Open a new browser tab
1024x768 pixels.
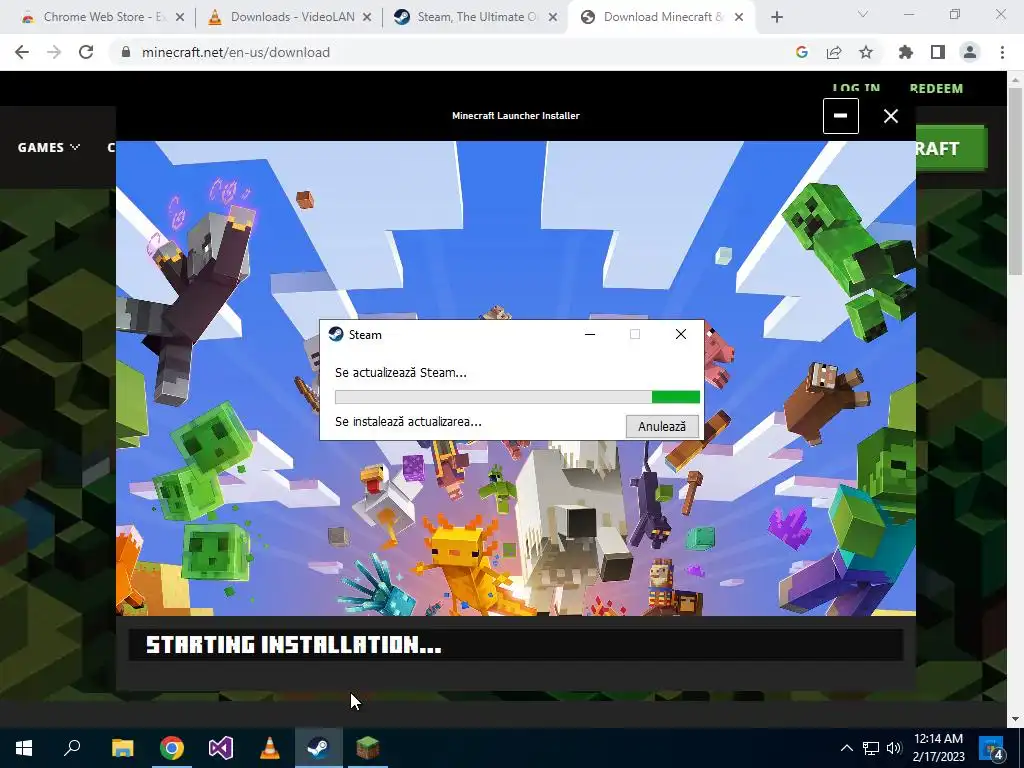(776, 18)
